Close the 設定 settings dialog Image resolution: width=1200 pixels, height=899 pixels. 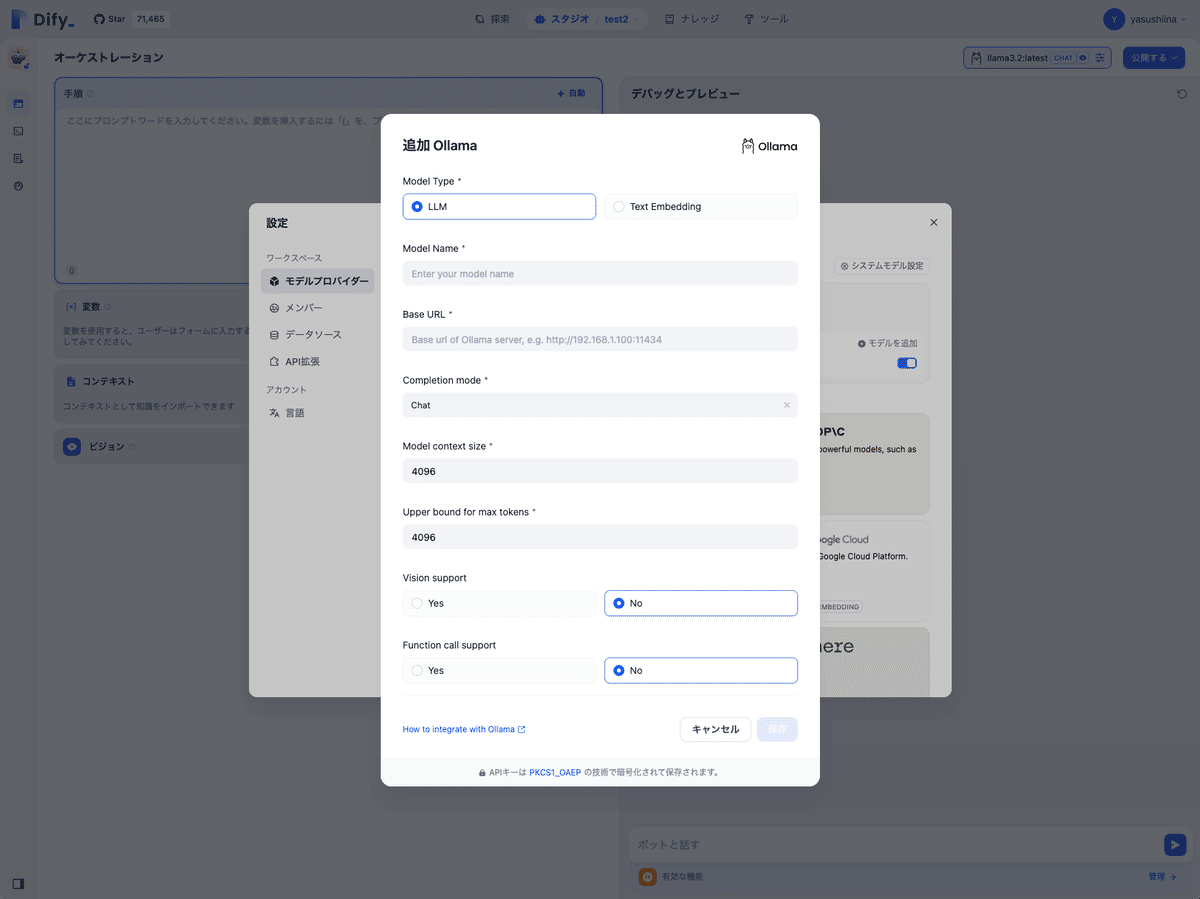(x=934, y=222)
